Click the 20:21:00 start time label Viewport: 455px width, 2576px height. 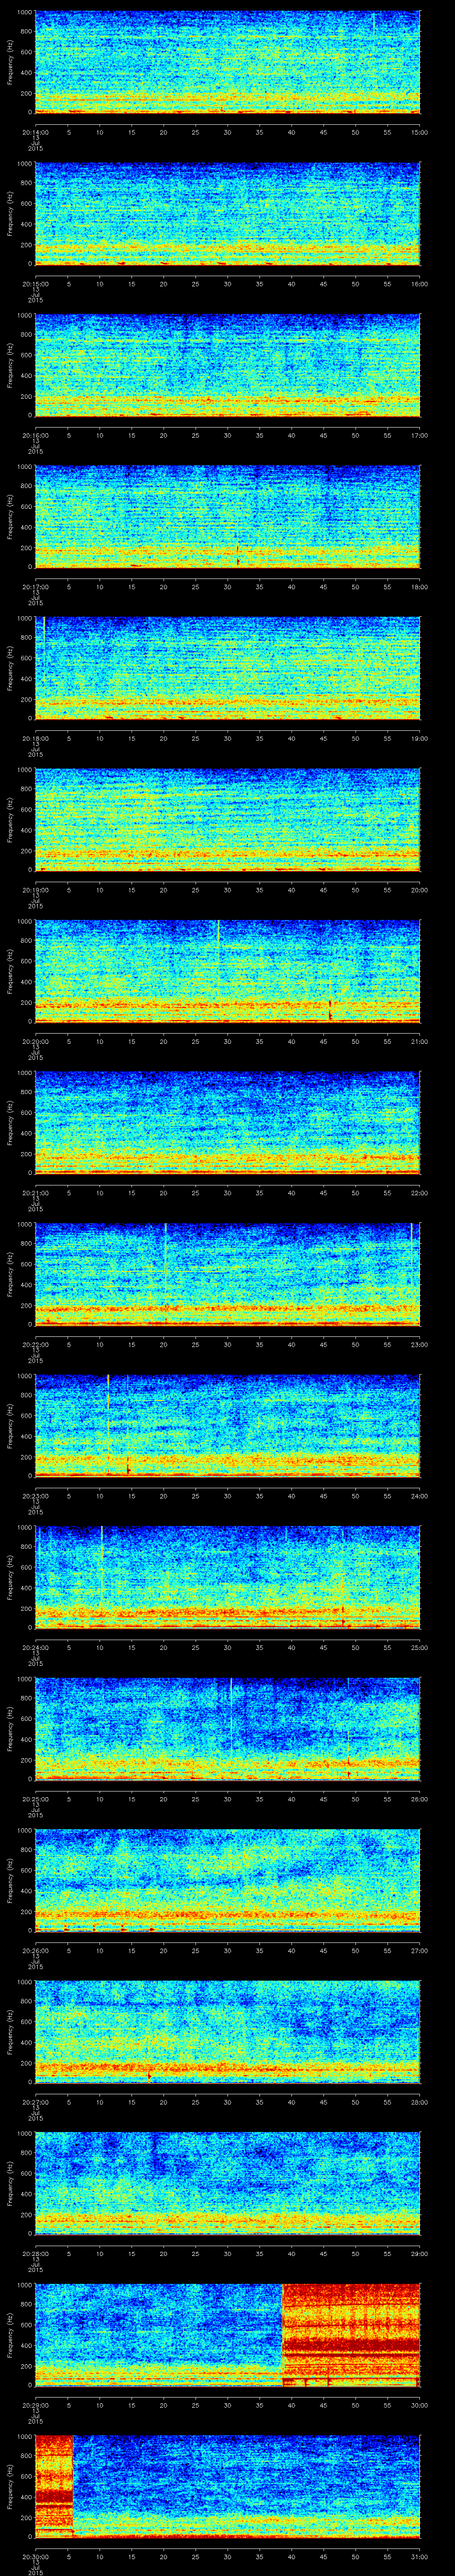pyautogui.click(x=35, y=1192)
